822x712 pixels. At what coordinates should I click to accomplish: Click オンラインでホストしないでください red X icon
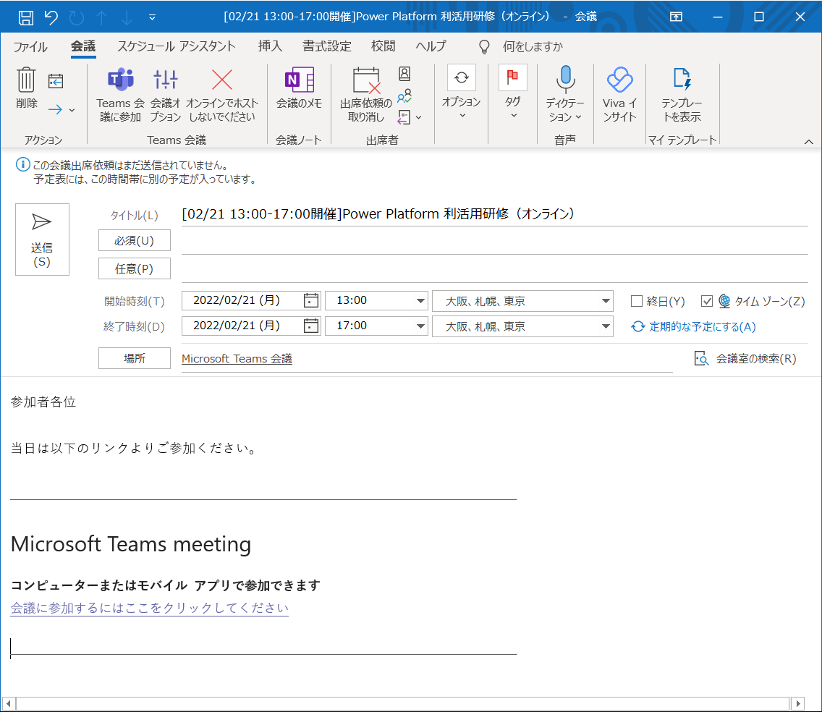tap(222, 80)
